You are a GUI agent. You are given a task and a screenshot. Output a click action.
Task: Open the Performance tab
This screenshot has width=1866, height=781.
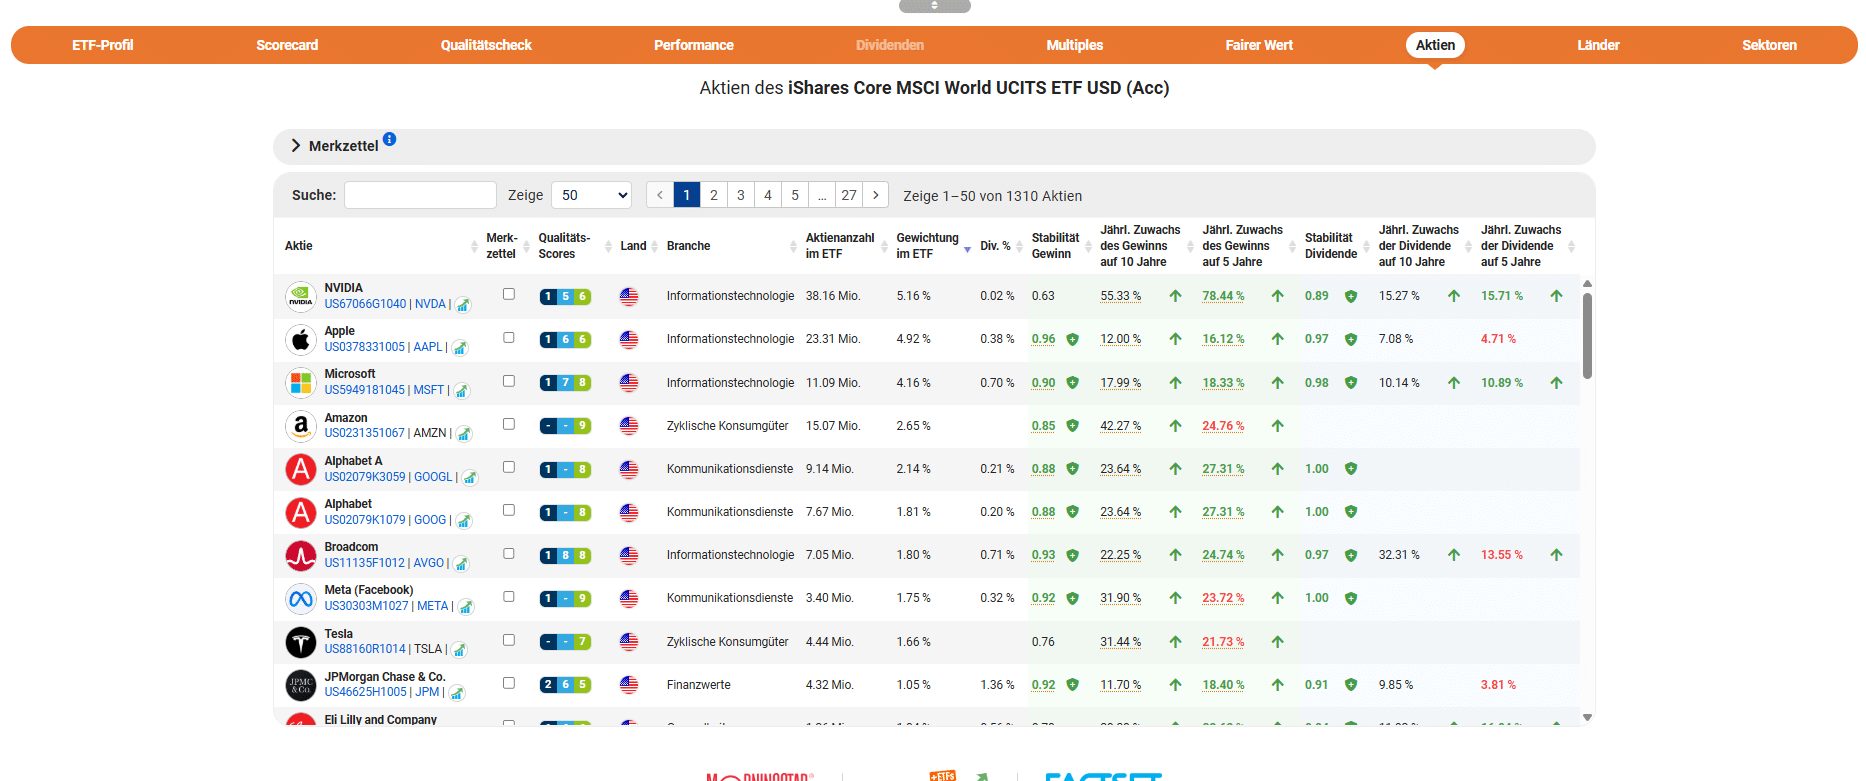pyautogui.click(x=693, y=45)
